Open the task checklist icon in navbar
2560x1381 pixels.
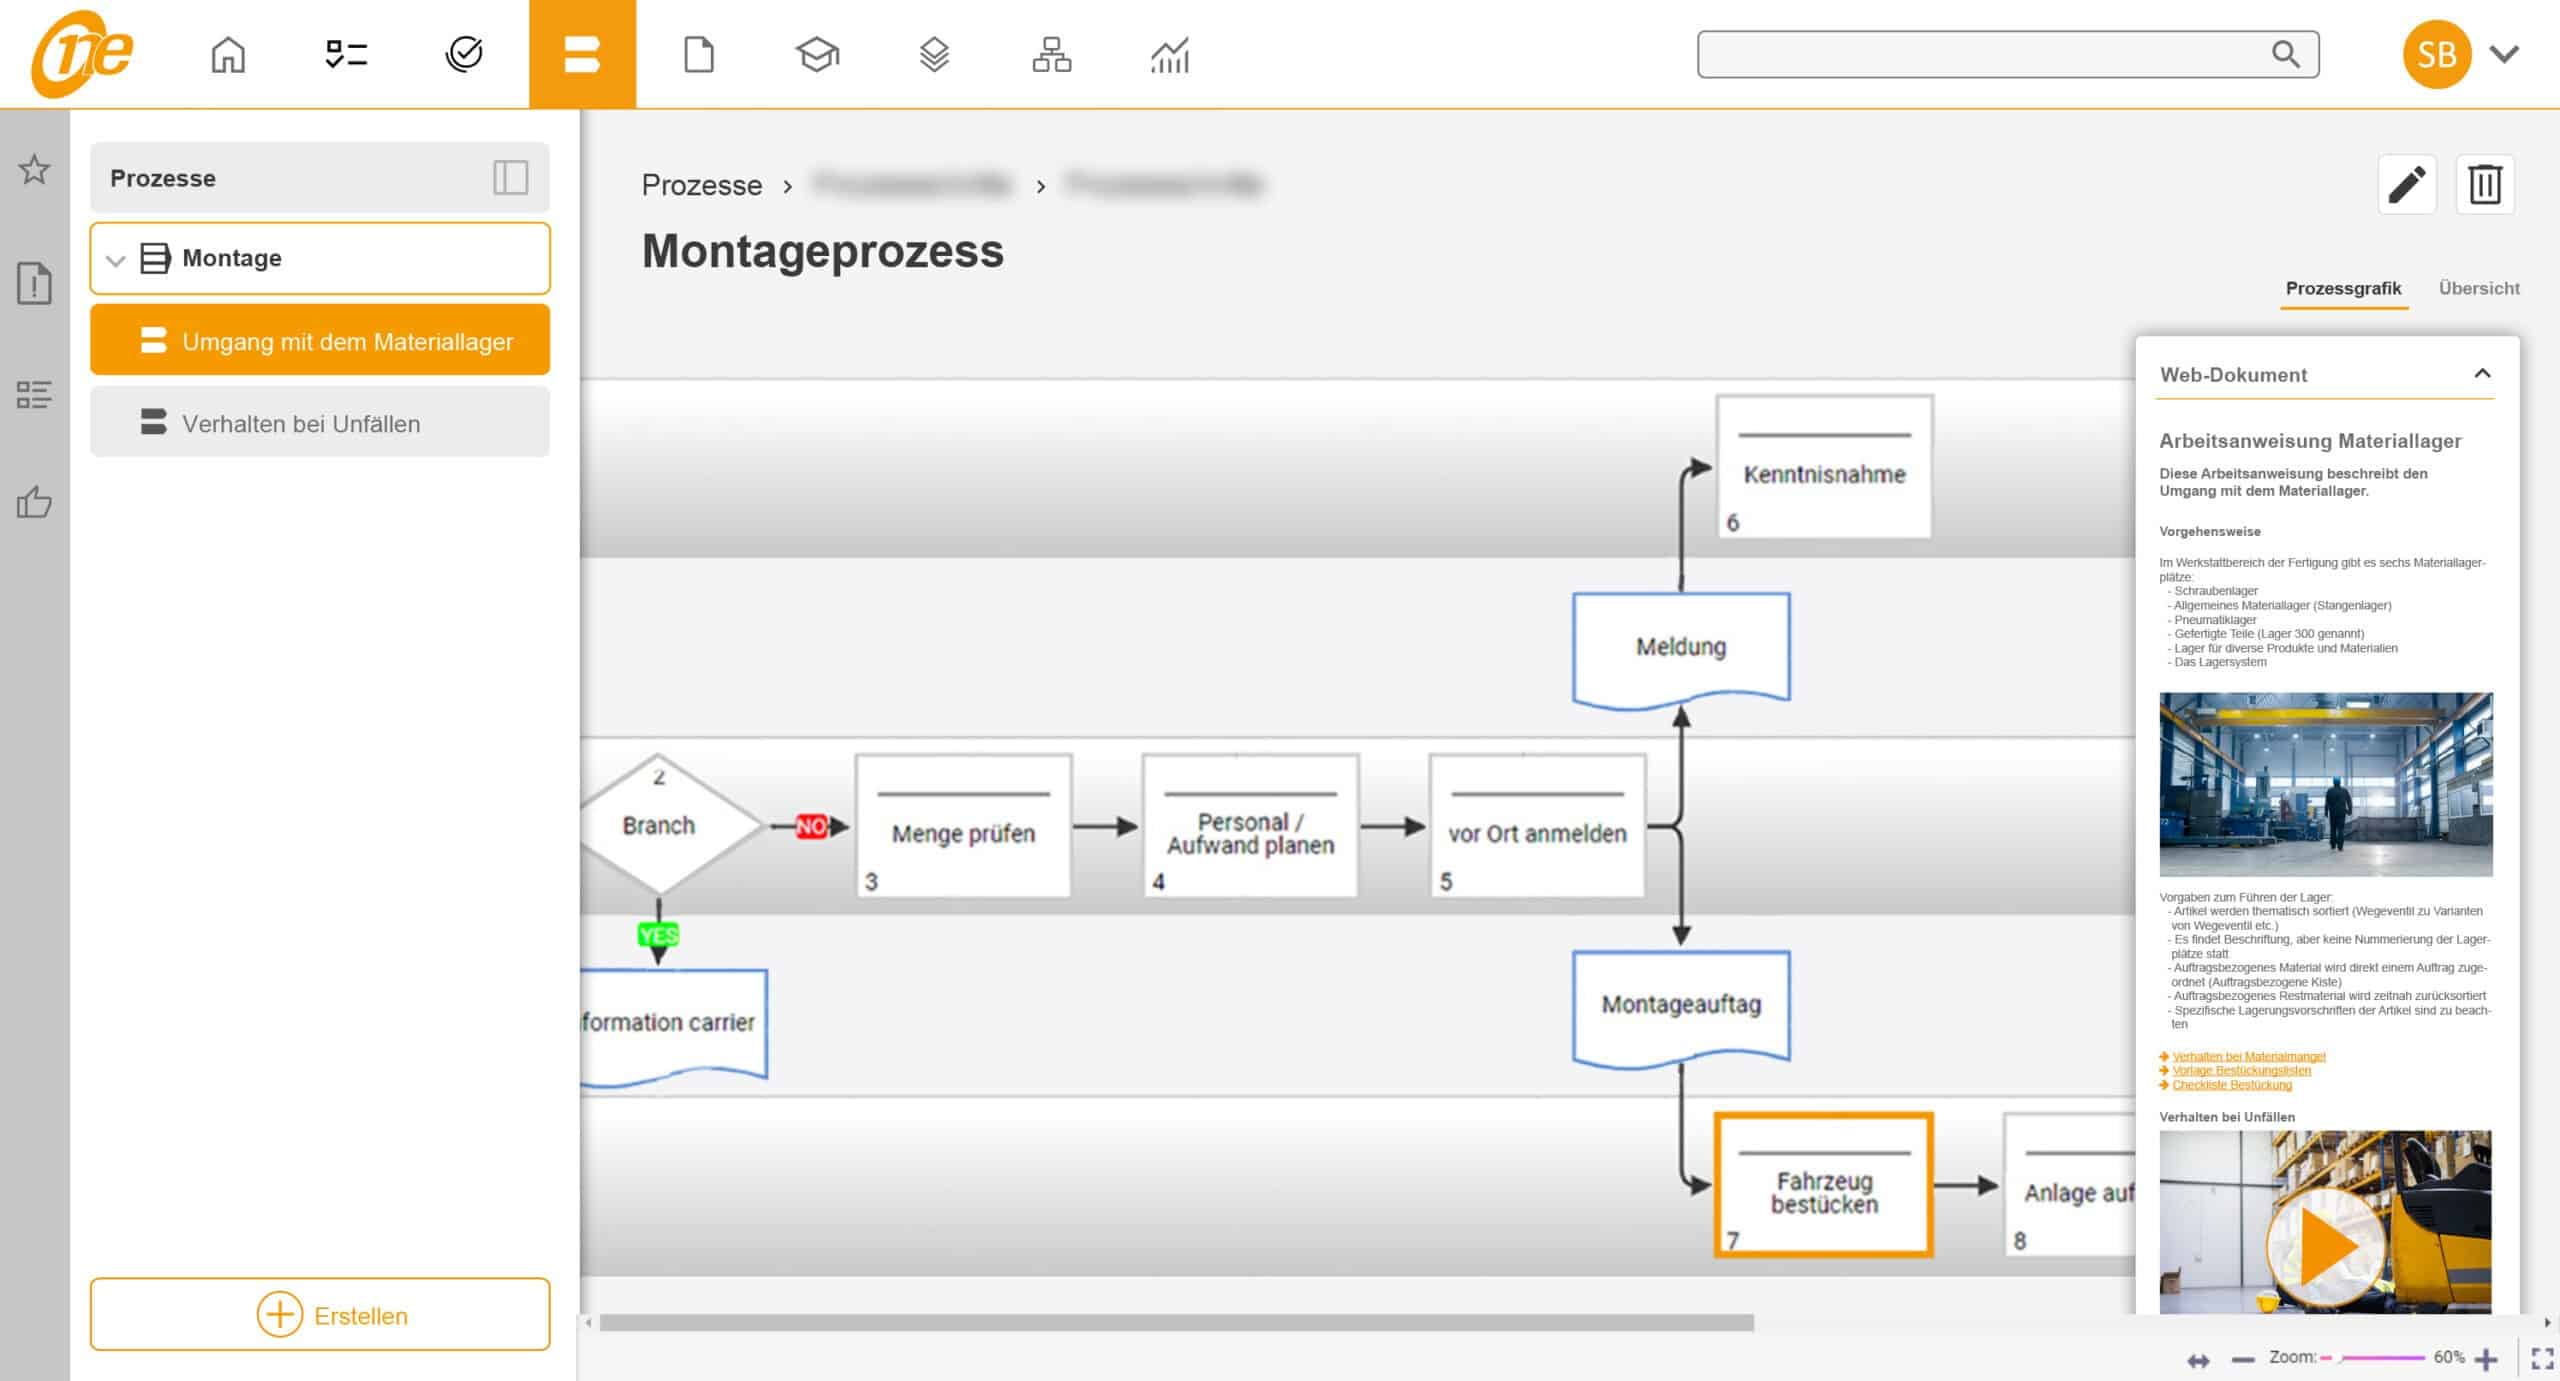(x=346, y=54)
